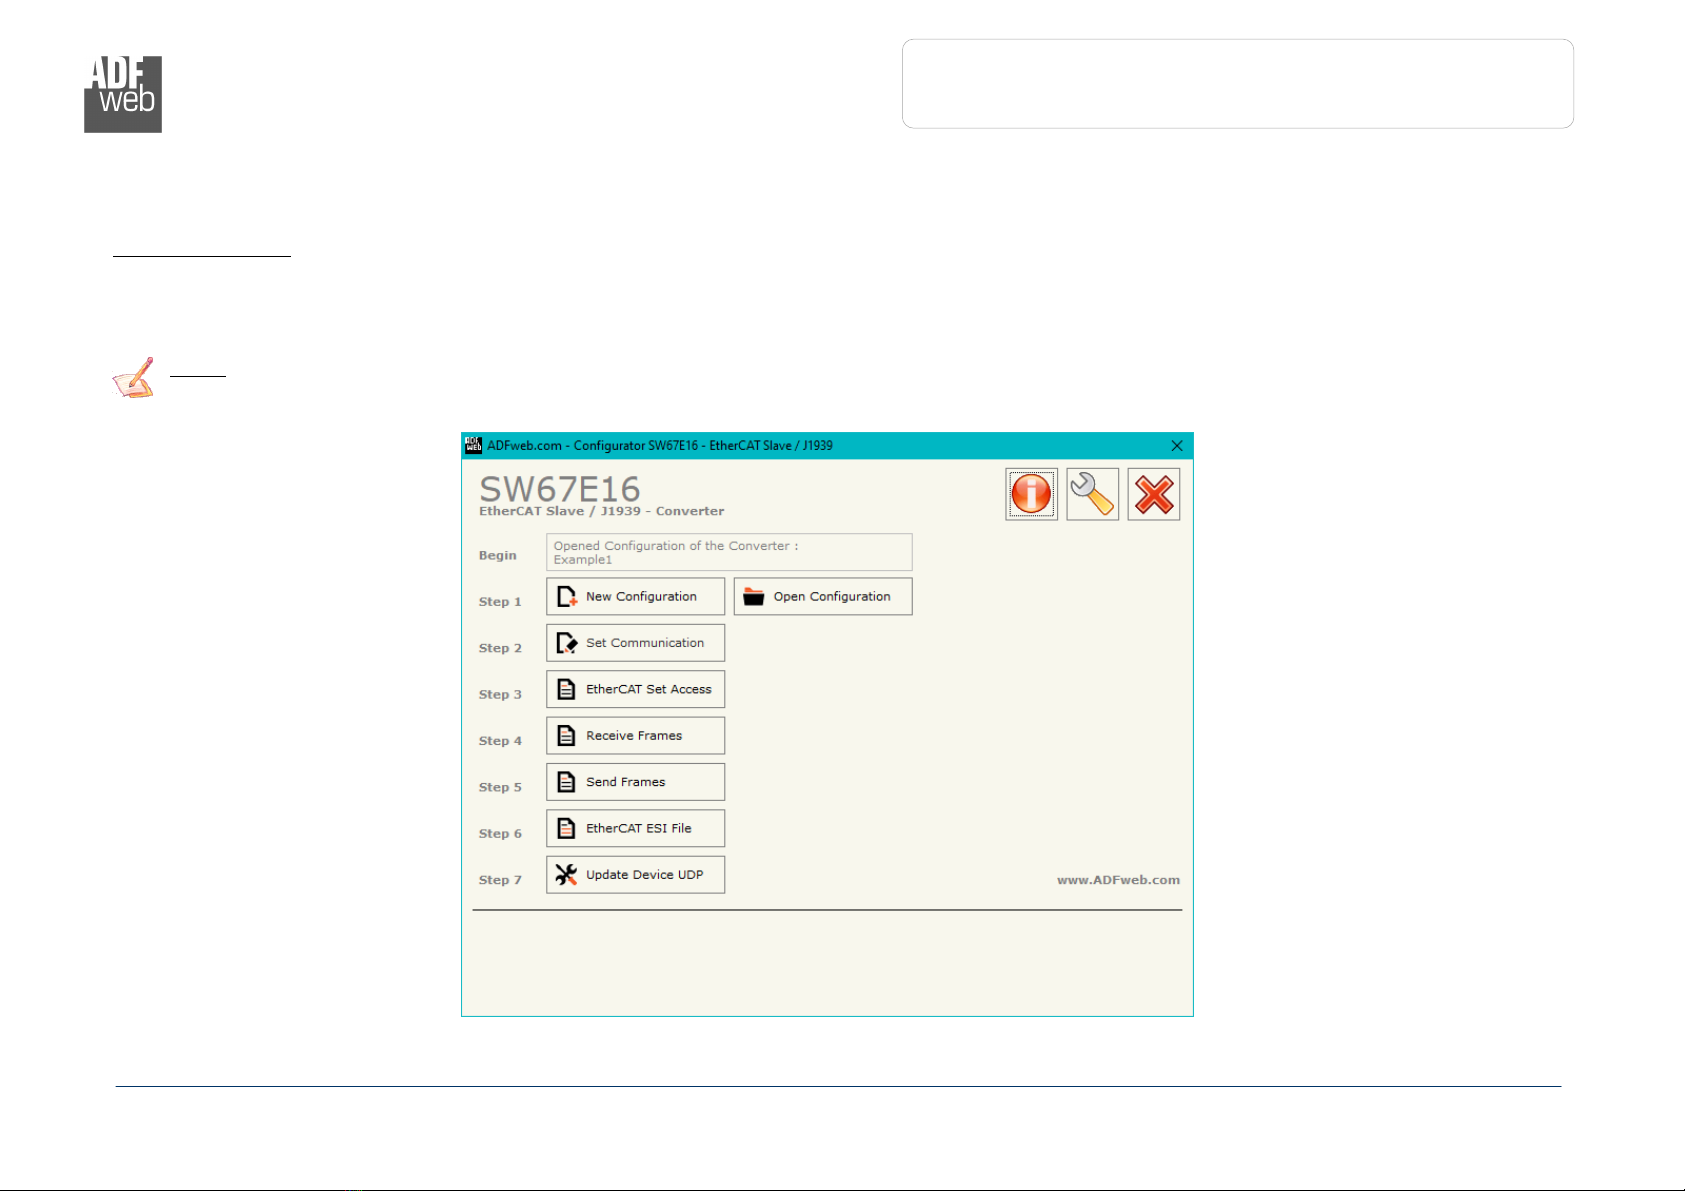Click the Step 2 label
The width and height of the screenshot is (1685, 1191).
(500, 648)
